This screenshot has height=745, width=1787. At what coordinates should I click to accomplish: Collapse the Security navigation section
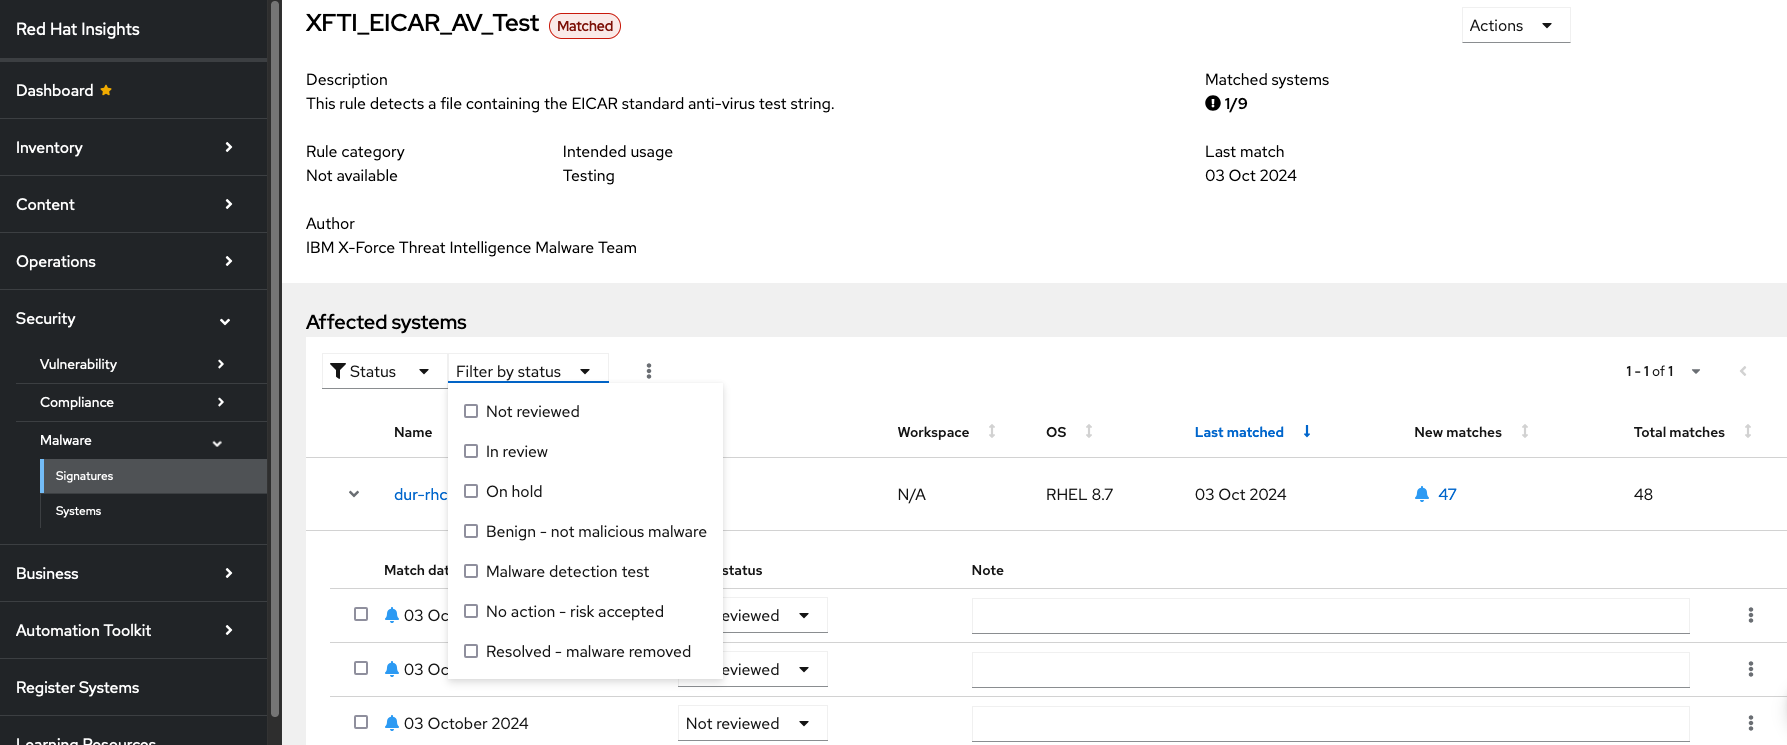134,319
